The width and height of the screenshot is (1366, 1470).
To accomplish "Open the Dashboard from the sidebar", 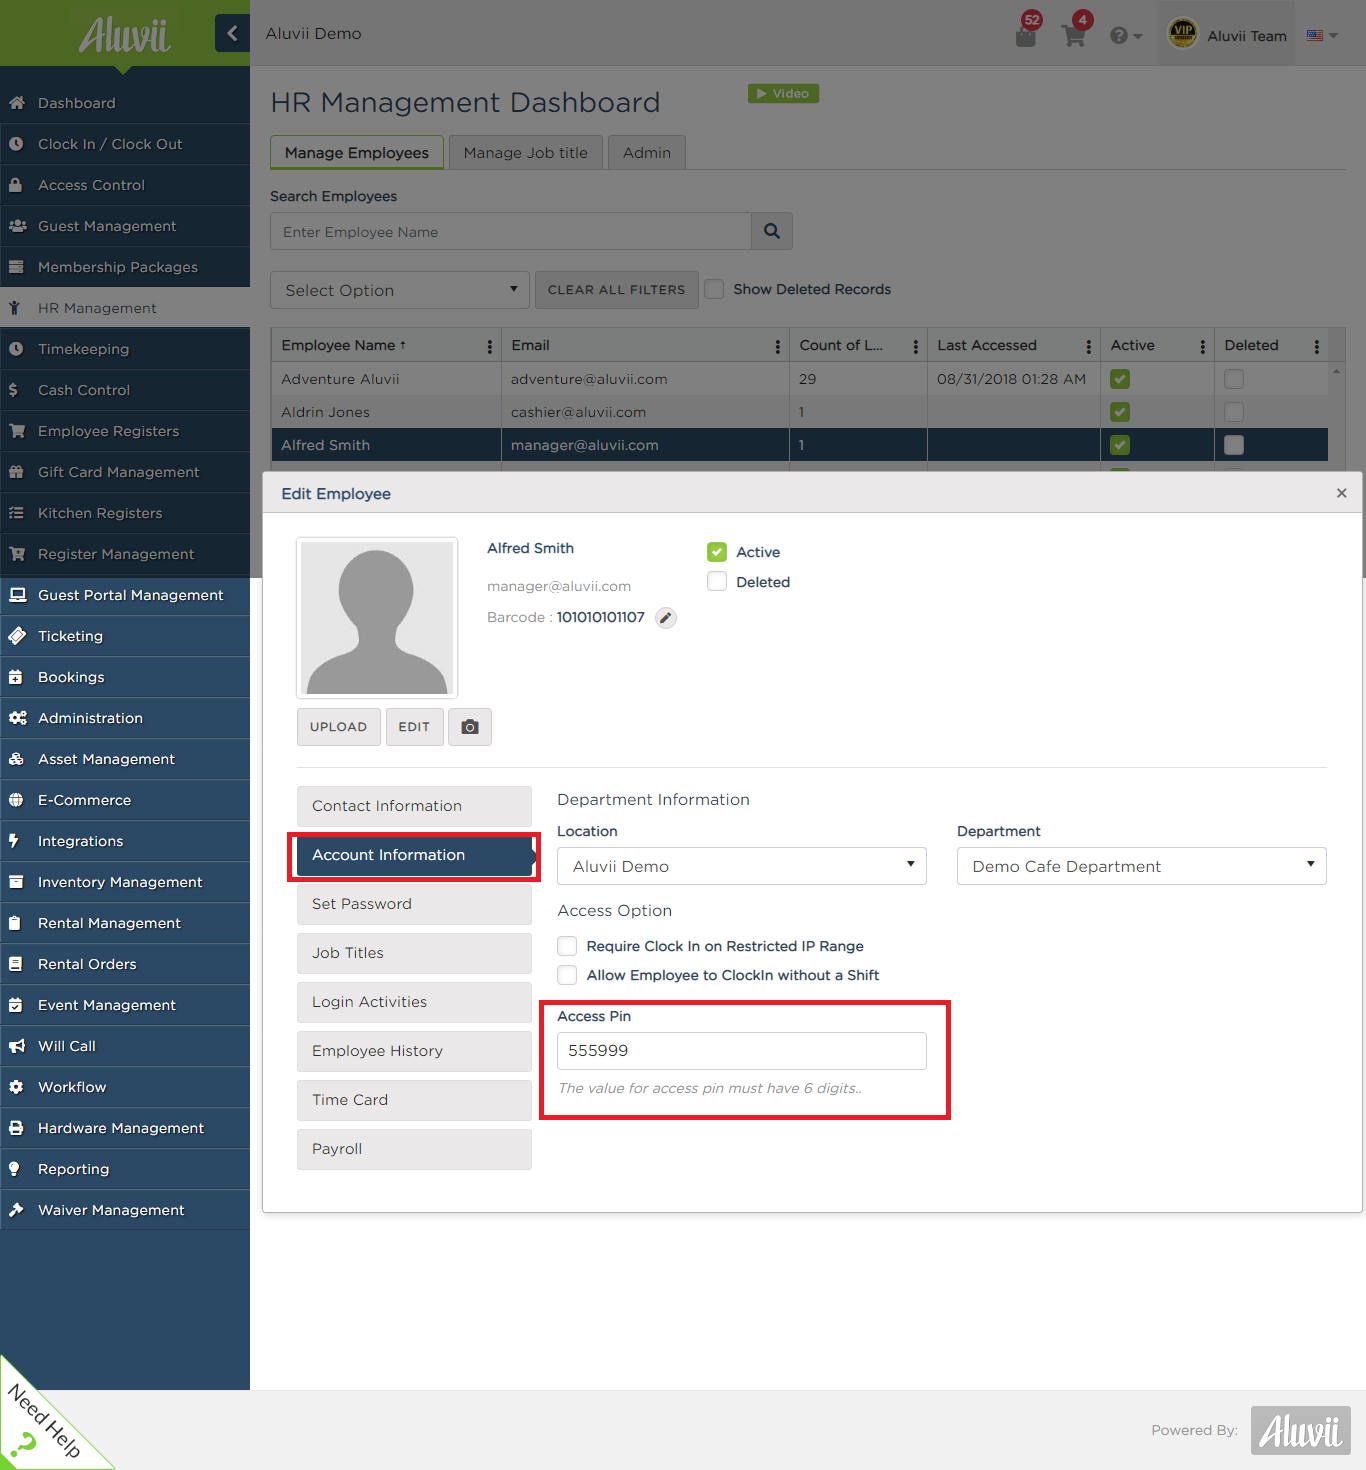I will [76, 103].
